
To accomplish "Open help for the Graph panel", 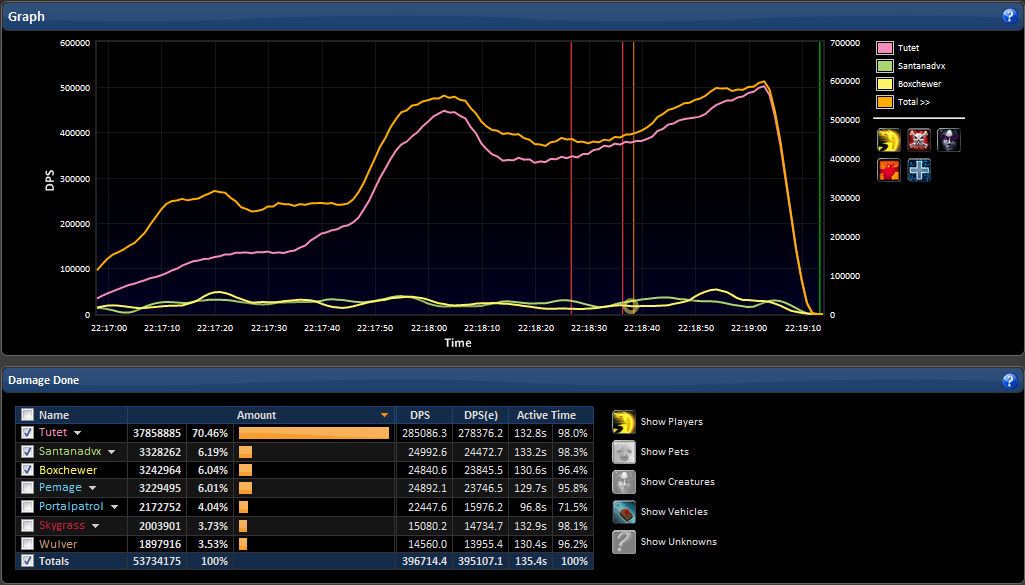I will [x=1009, y=16].
